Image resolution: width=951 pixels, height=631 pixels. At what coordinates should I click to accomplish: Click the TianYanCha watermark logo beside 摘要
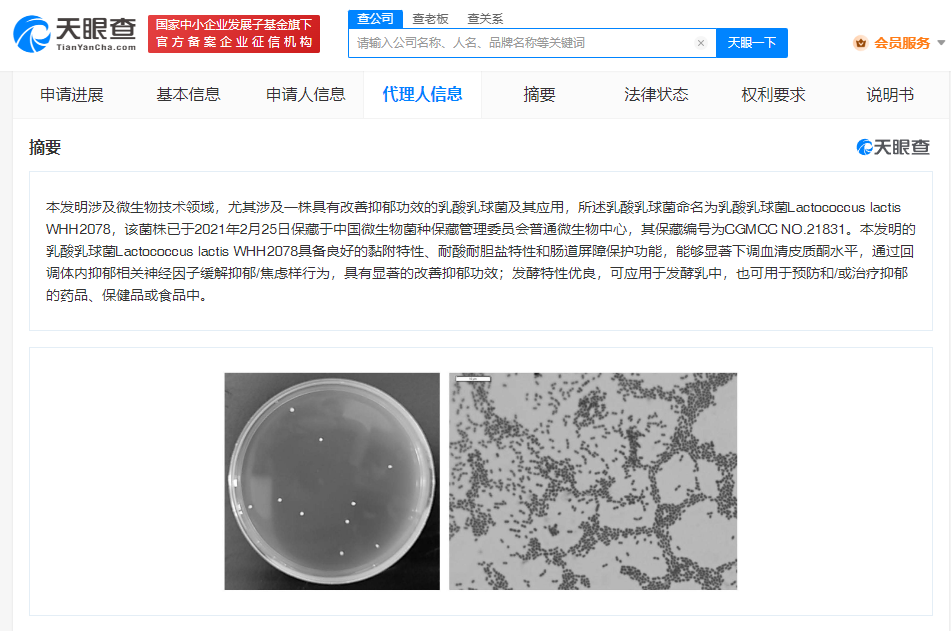point(893,147)
